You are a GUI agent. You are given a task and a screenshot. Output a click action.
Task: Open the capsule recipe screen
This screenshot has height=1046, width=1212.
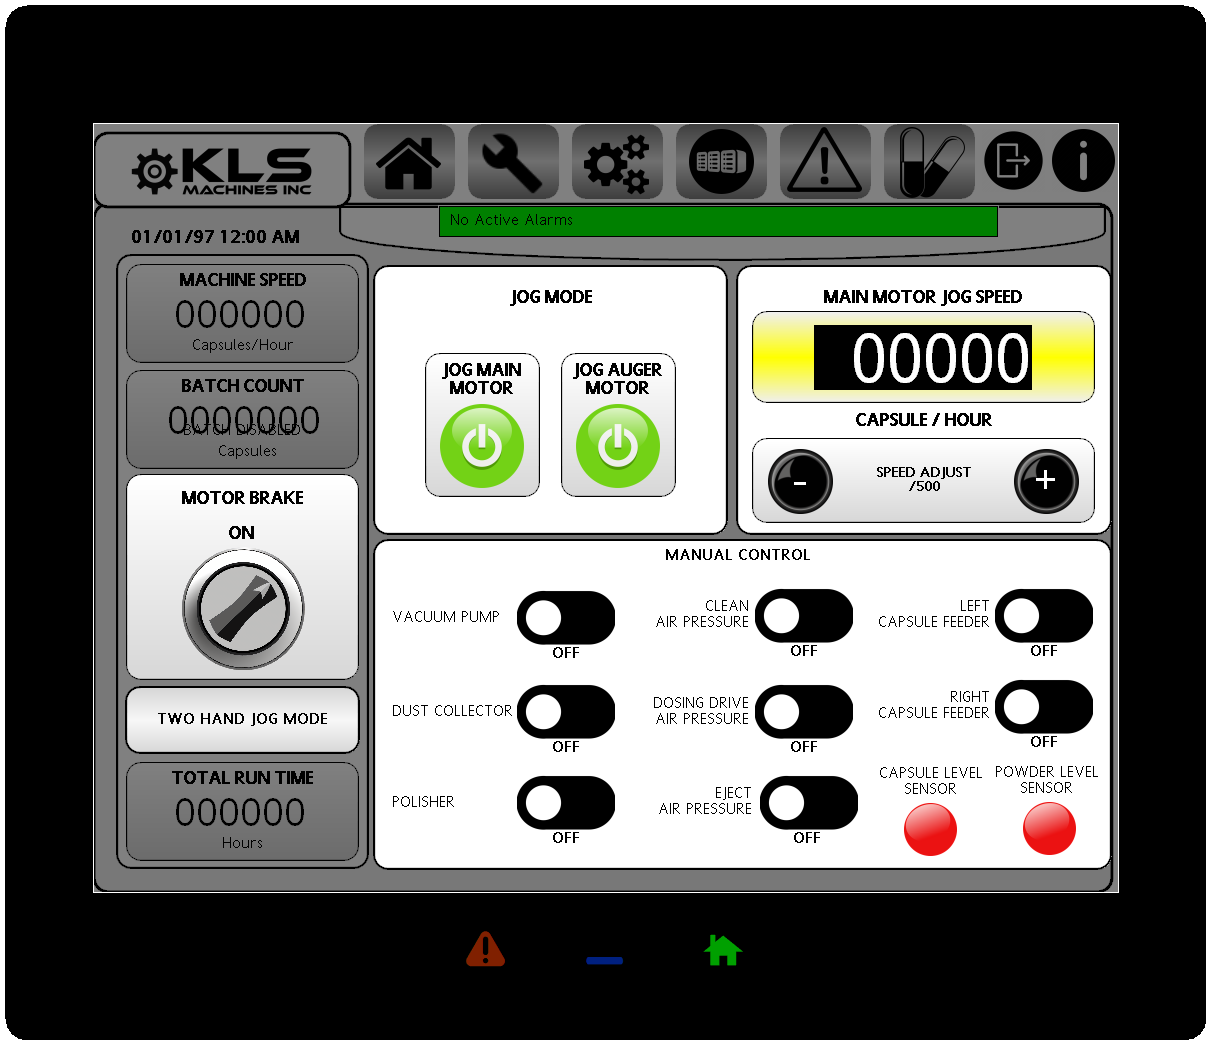(929, 162)
